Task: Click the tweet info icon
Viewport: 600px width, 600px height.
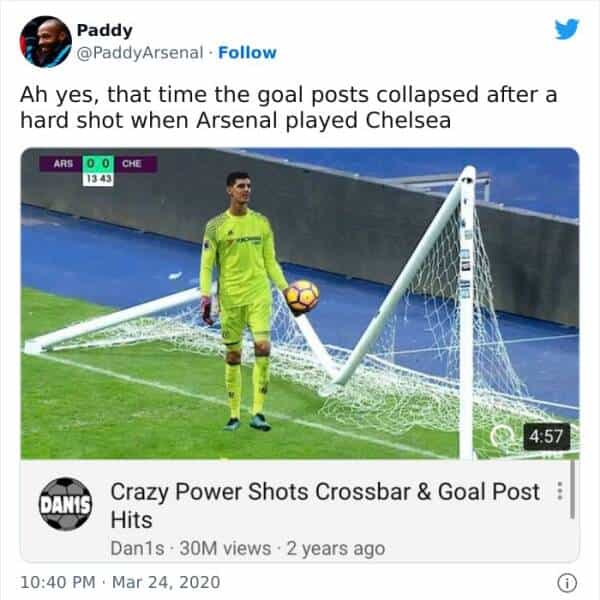Action: pos(567,581)
